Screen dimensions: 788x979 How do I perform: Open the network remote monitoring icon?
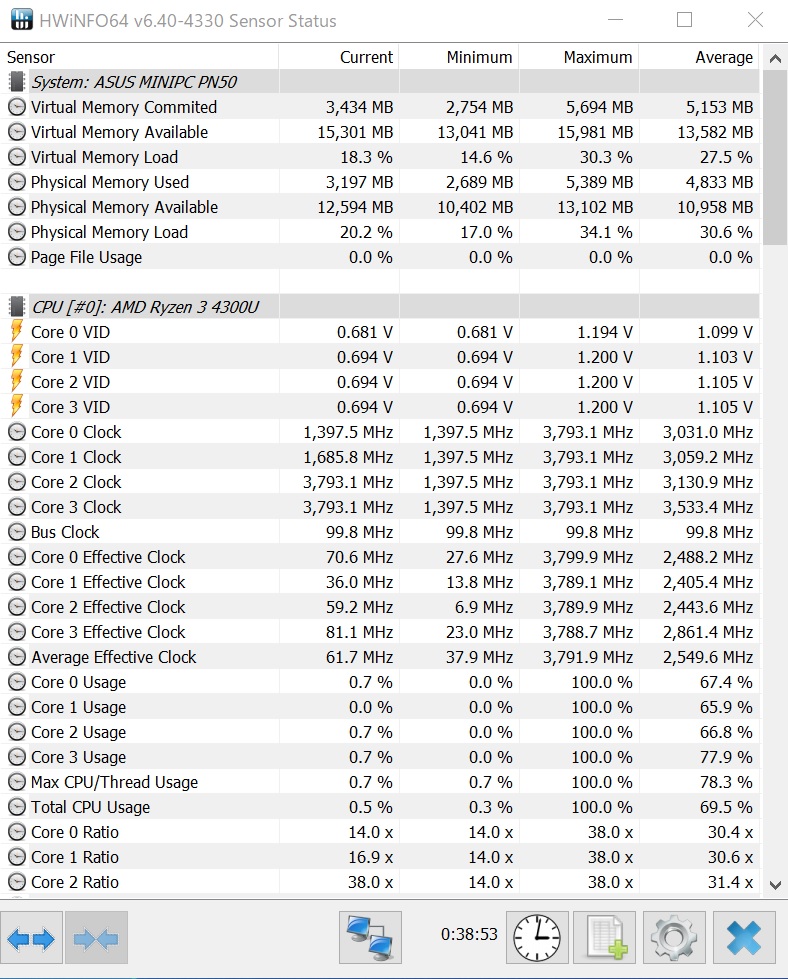[370, 938]
